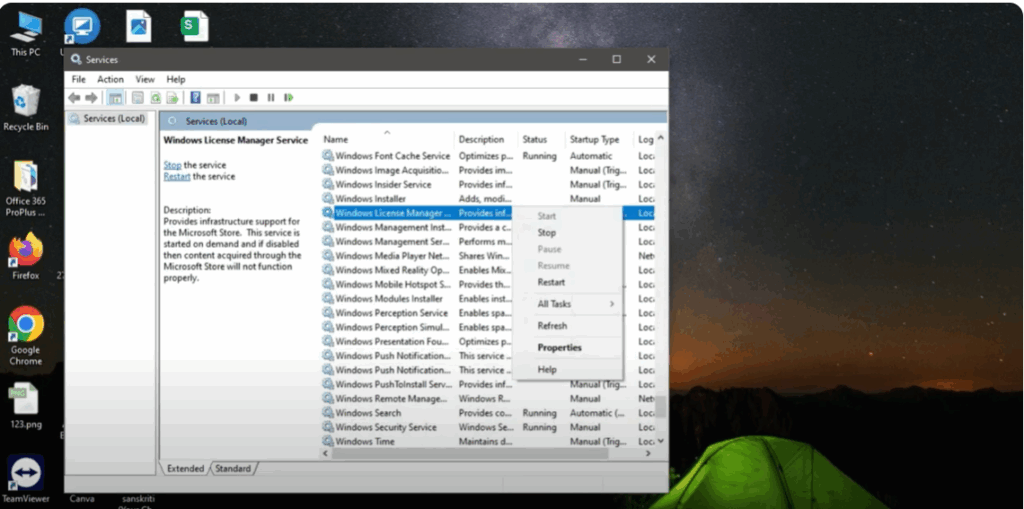Switch to the Standard tab
The width and height of the screenshot is (1024, 509).
coord(233,468)
